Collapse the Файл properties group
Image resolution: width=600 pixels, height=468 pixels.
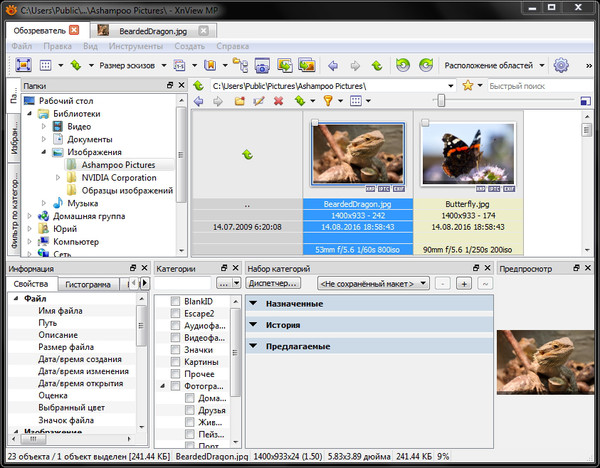point(16,298)
